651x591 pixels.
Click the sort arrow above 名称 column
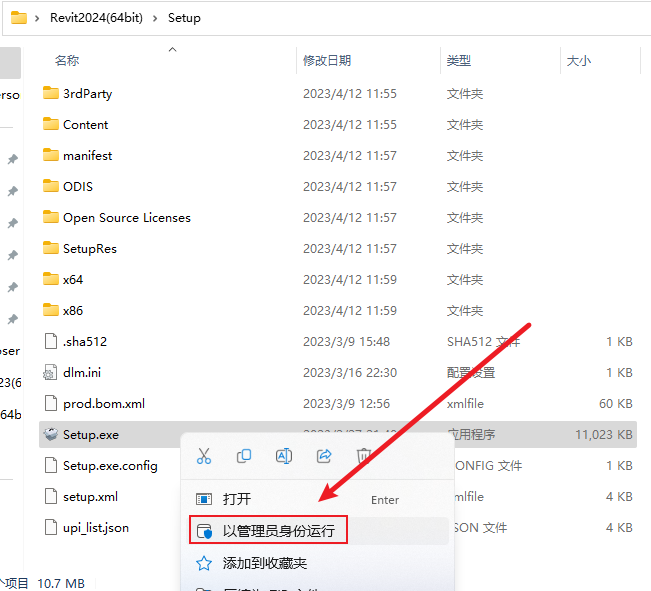[173, 49]
